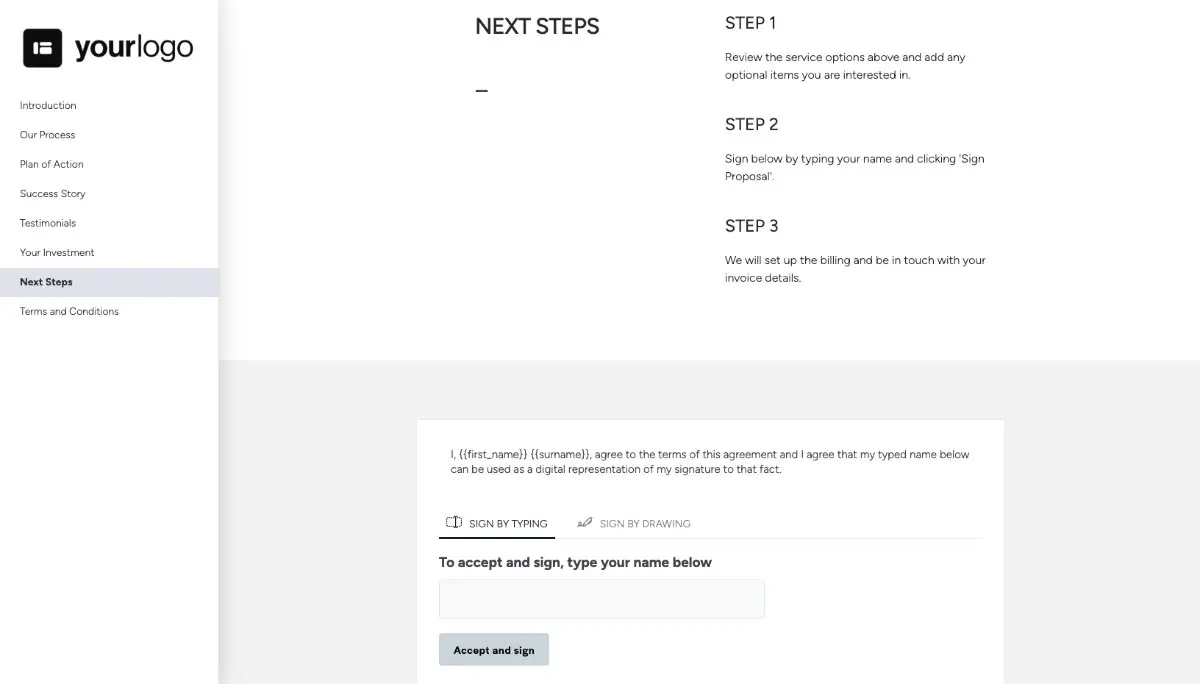Click the yourlogo wordmark text
This screenshot has width=1200, height=684.
[x=132, y=47]
